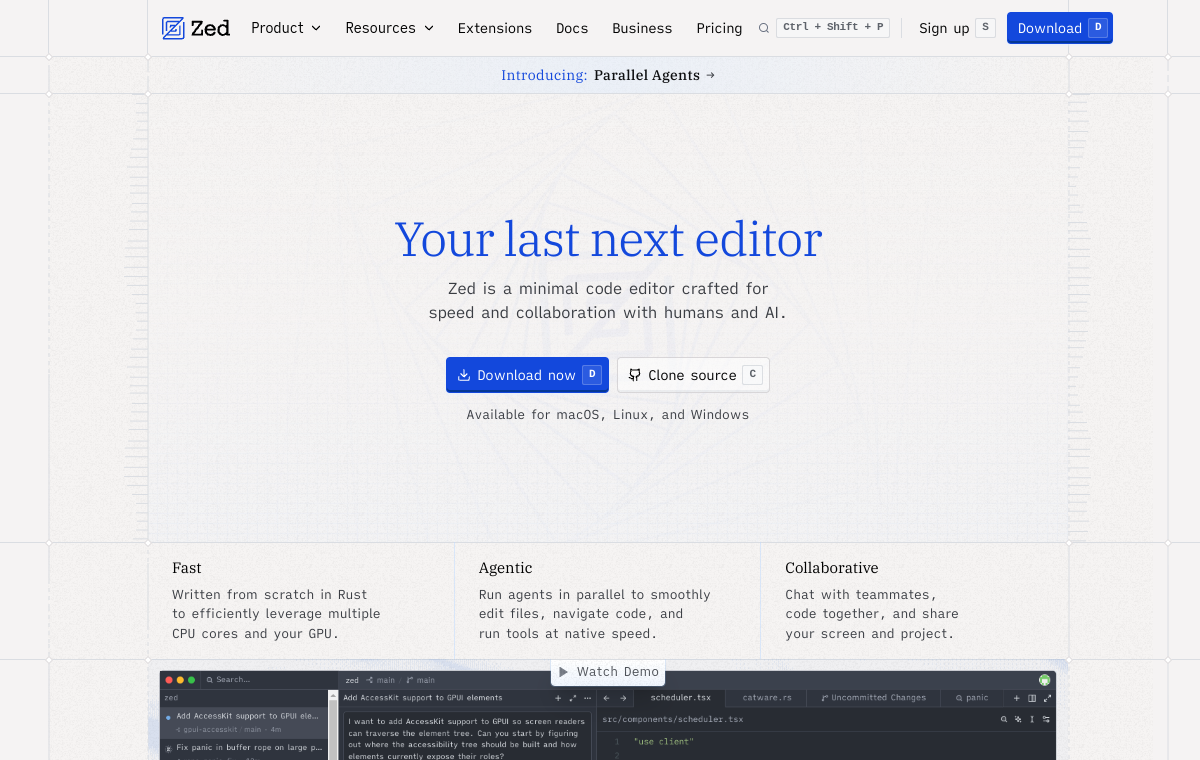Click the Search... field in editor demo
The width and height of the screenshot is (1200, 760).
pos(270,680)
